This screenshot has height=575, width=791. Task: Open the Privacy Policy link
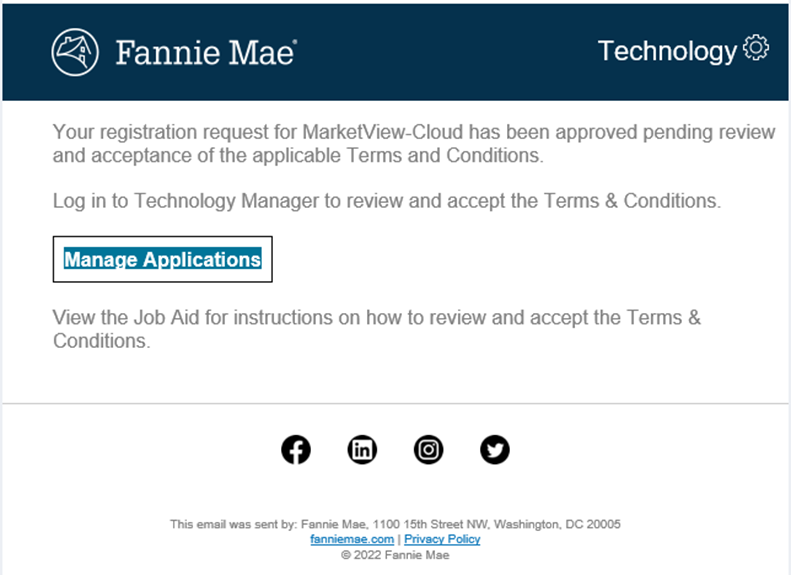pos(442,539)
